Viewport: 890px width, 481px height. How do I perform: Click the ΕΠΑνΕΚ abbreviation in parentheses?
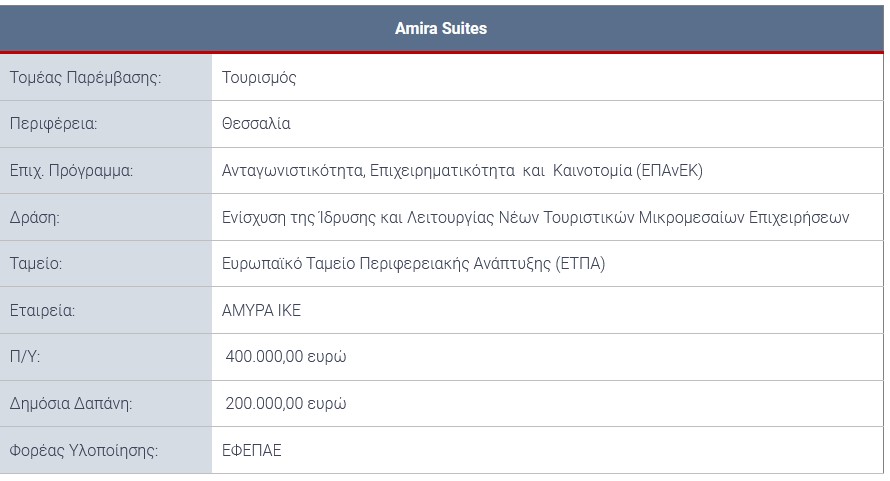tap(669, 171)
